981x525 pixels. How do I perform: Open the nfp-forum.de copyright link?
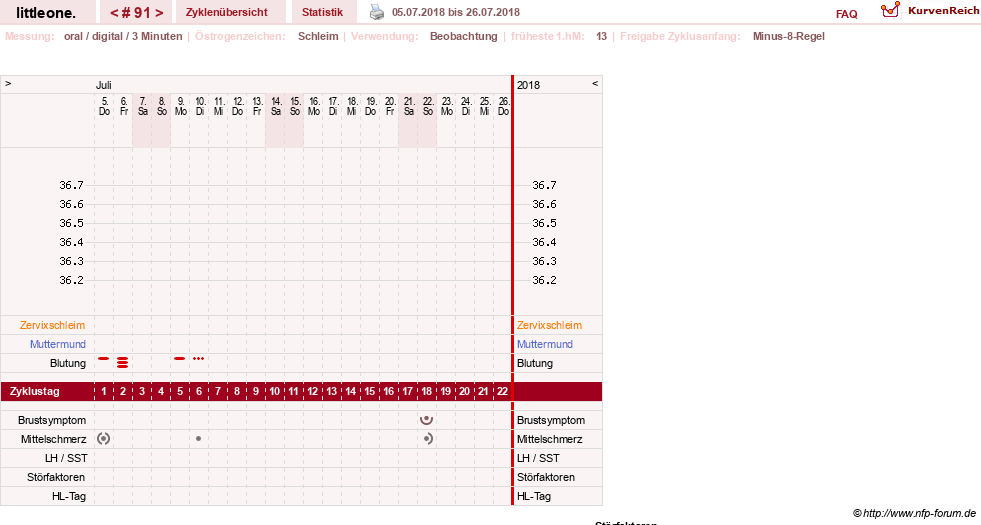914,513
